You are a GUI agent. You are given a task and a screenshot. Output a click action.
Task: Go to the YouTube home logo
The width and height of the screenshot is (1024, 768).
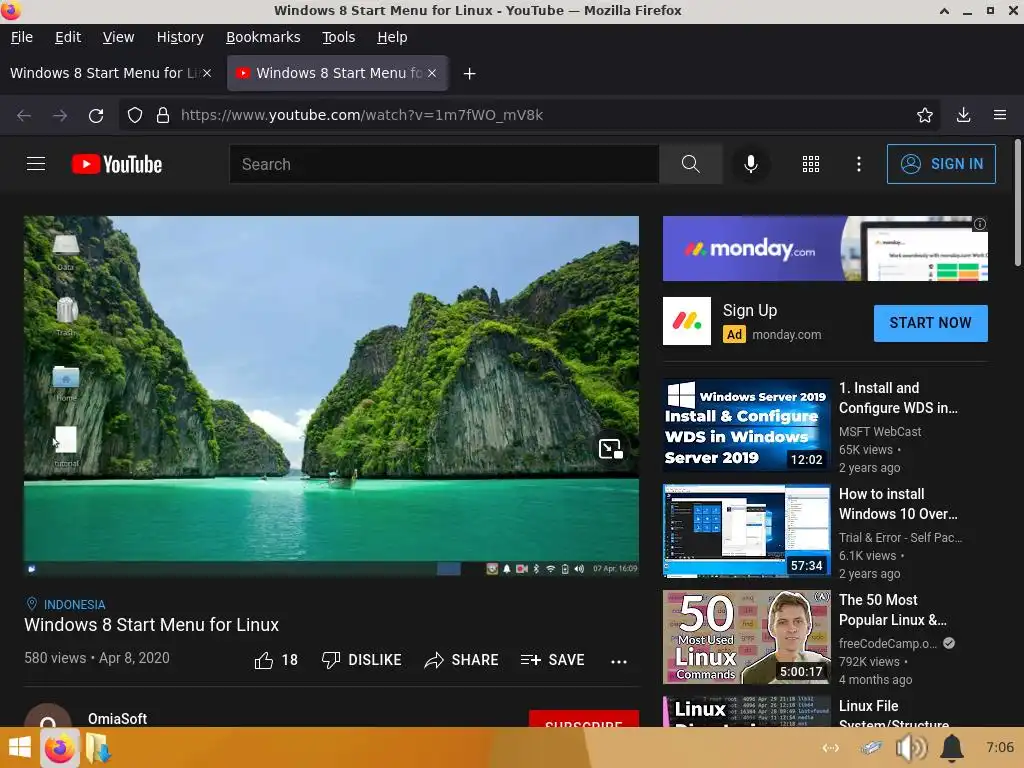click(117, 164)
